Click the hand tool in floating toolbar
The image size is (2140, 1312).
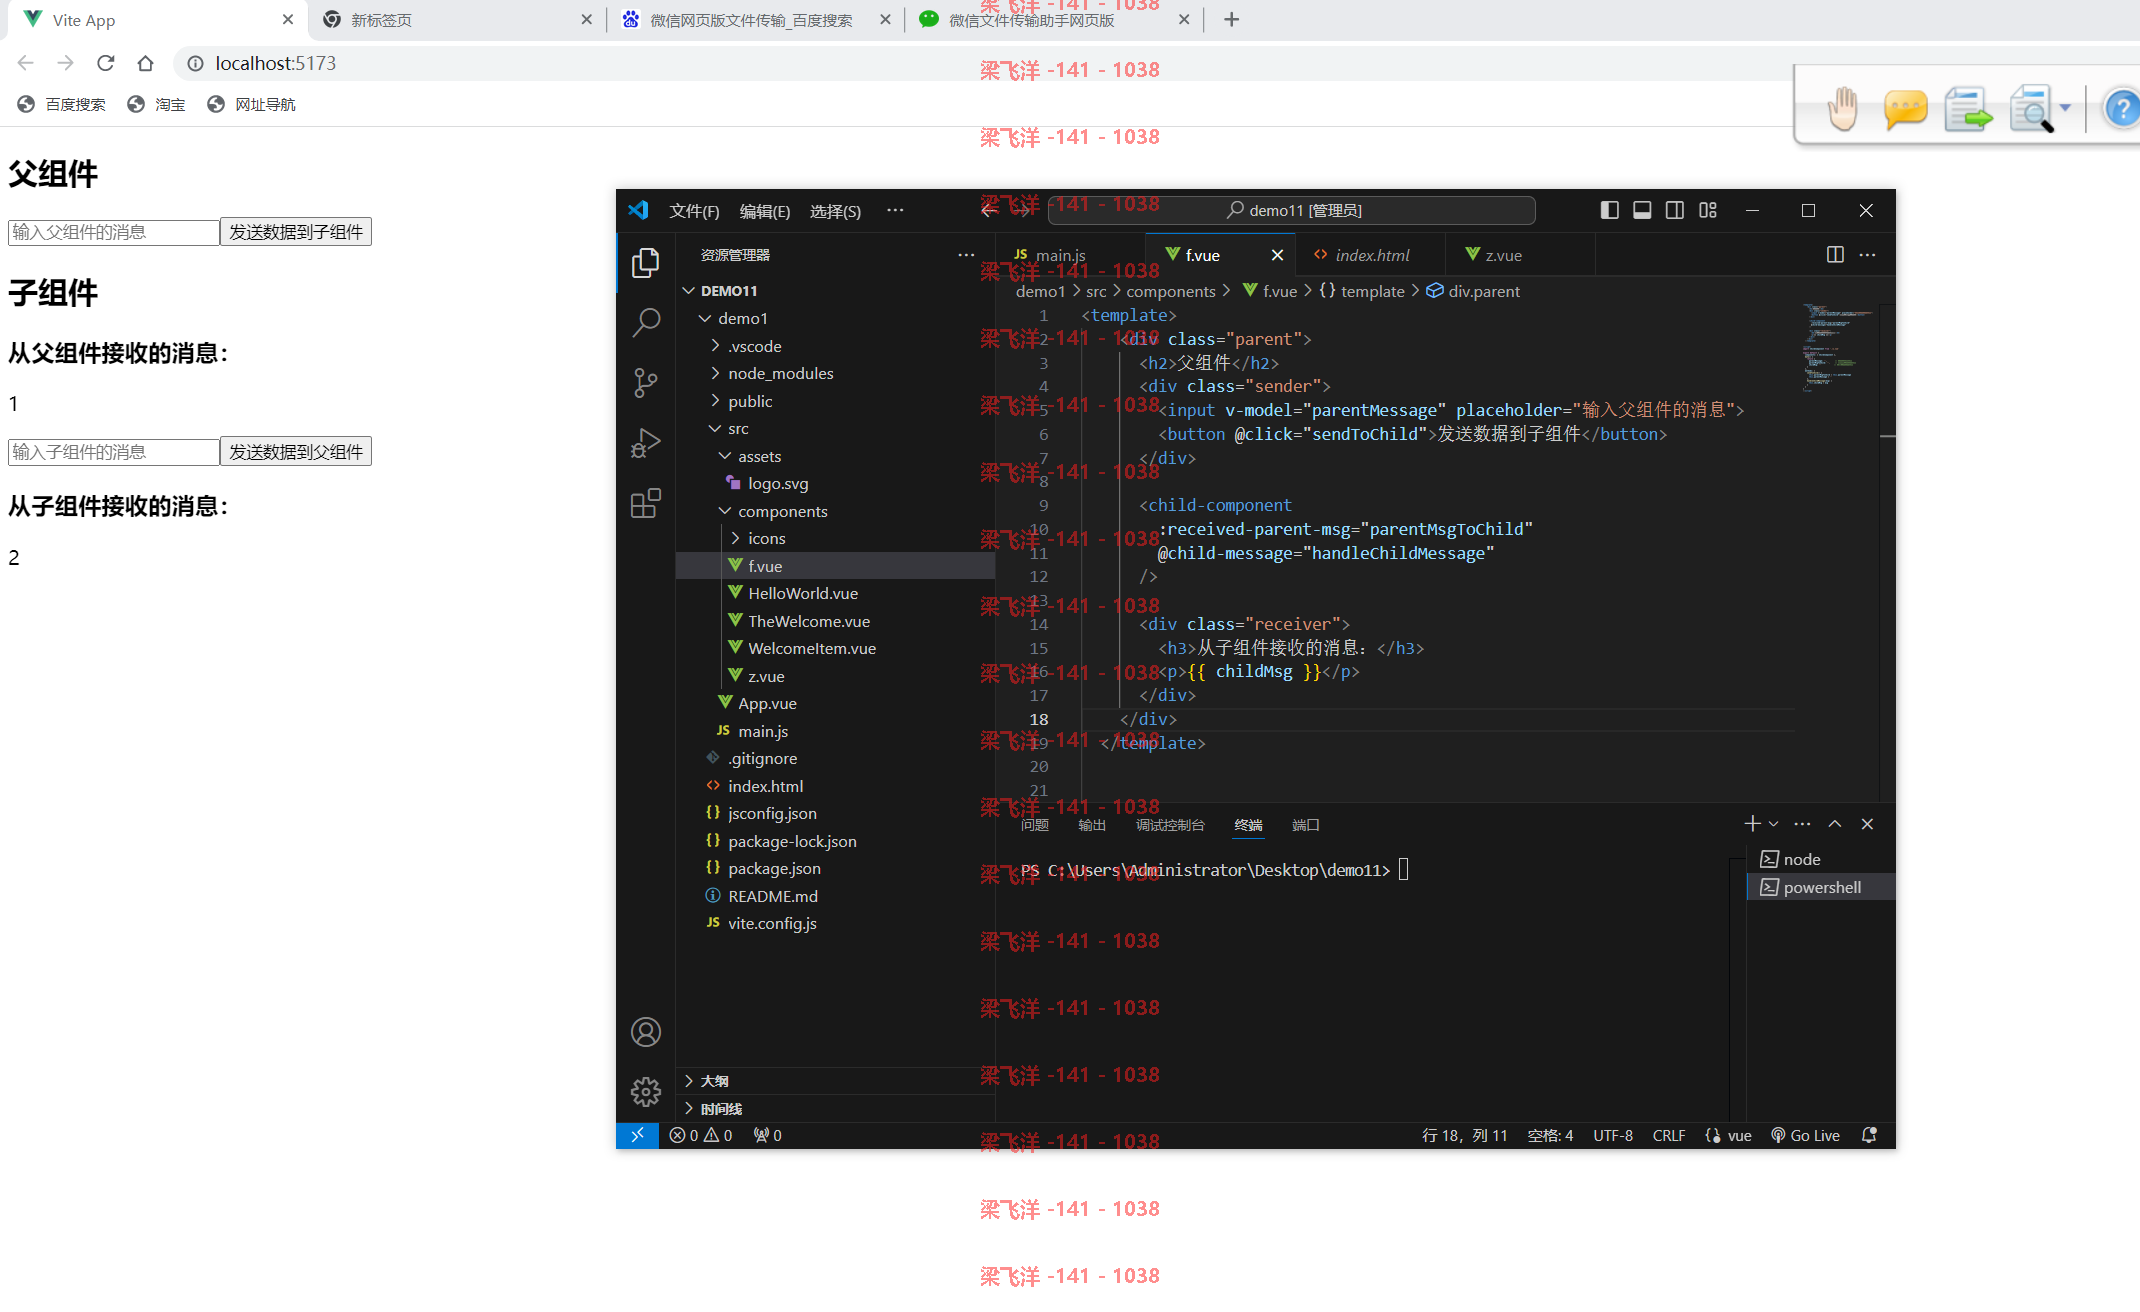(1842, 108)
